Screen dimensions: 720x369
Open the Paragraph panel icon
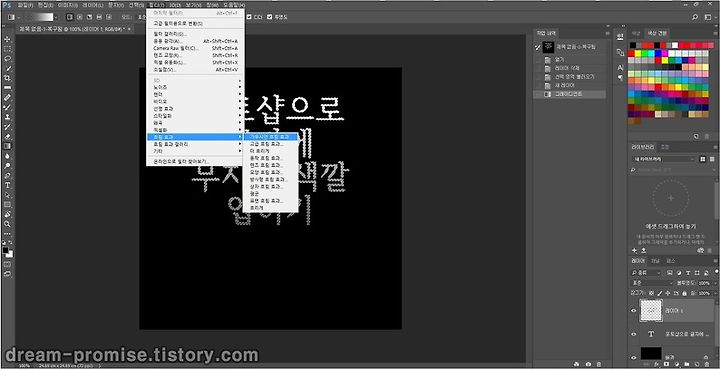620,78
